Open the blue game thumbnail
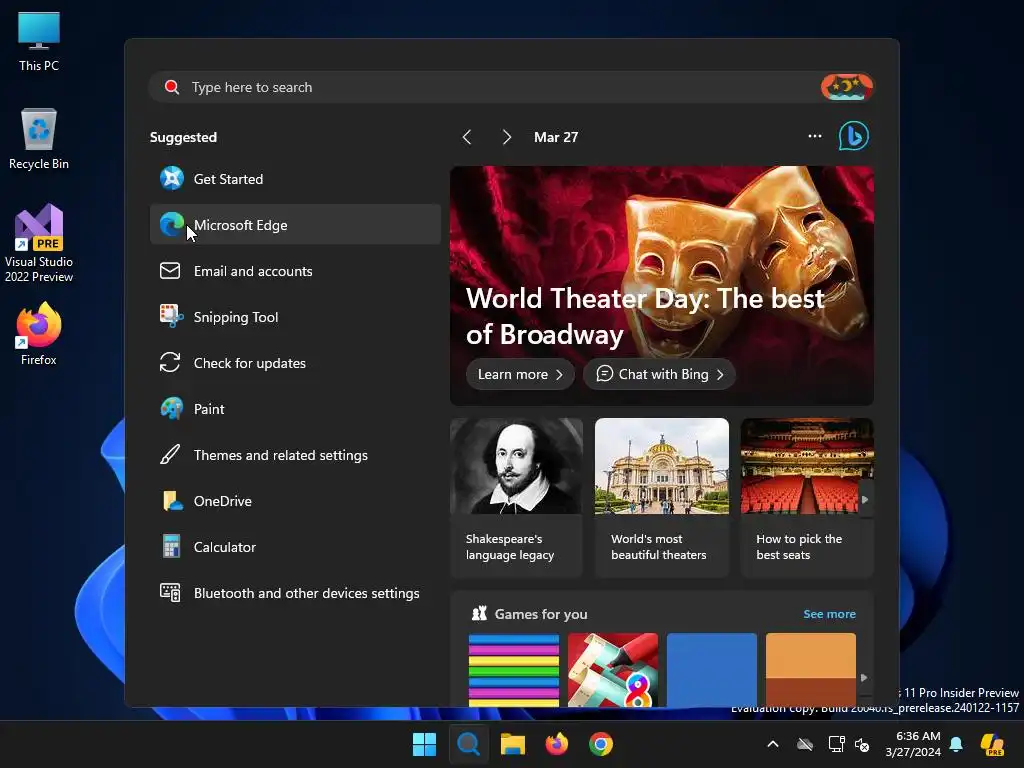The image size is (1024, 768). click(x=712, y=669)
